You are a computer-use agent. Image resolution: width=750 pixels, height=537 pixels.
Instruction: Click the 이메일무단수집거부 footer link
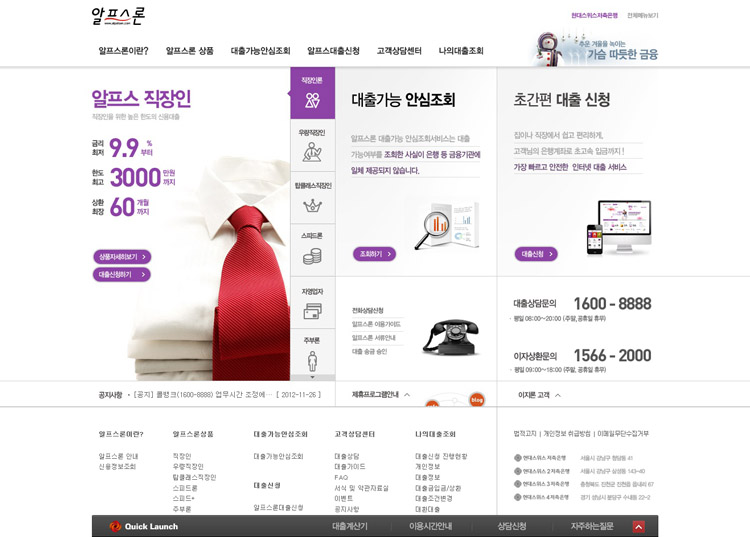(x=623, y=434)
